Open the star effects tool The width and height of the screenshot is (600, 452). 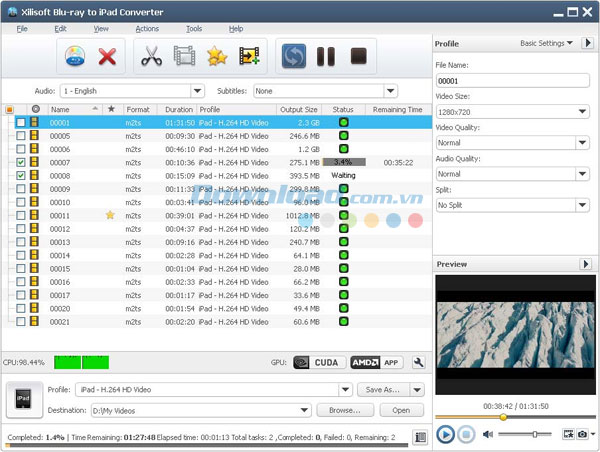[216, 57]
